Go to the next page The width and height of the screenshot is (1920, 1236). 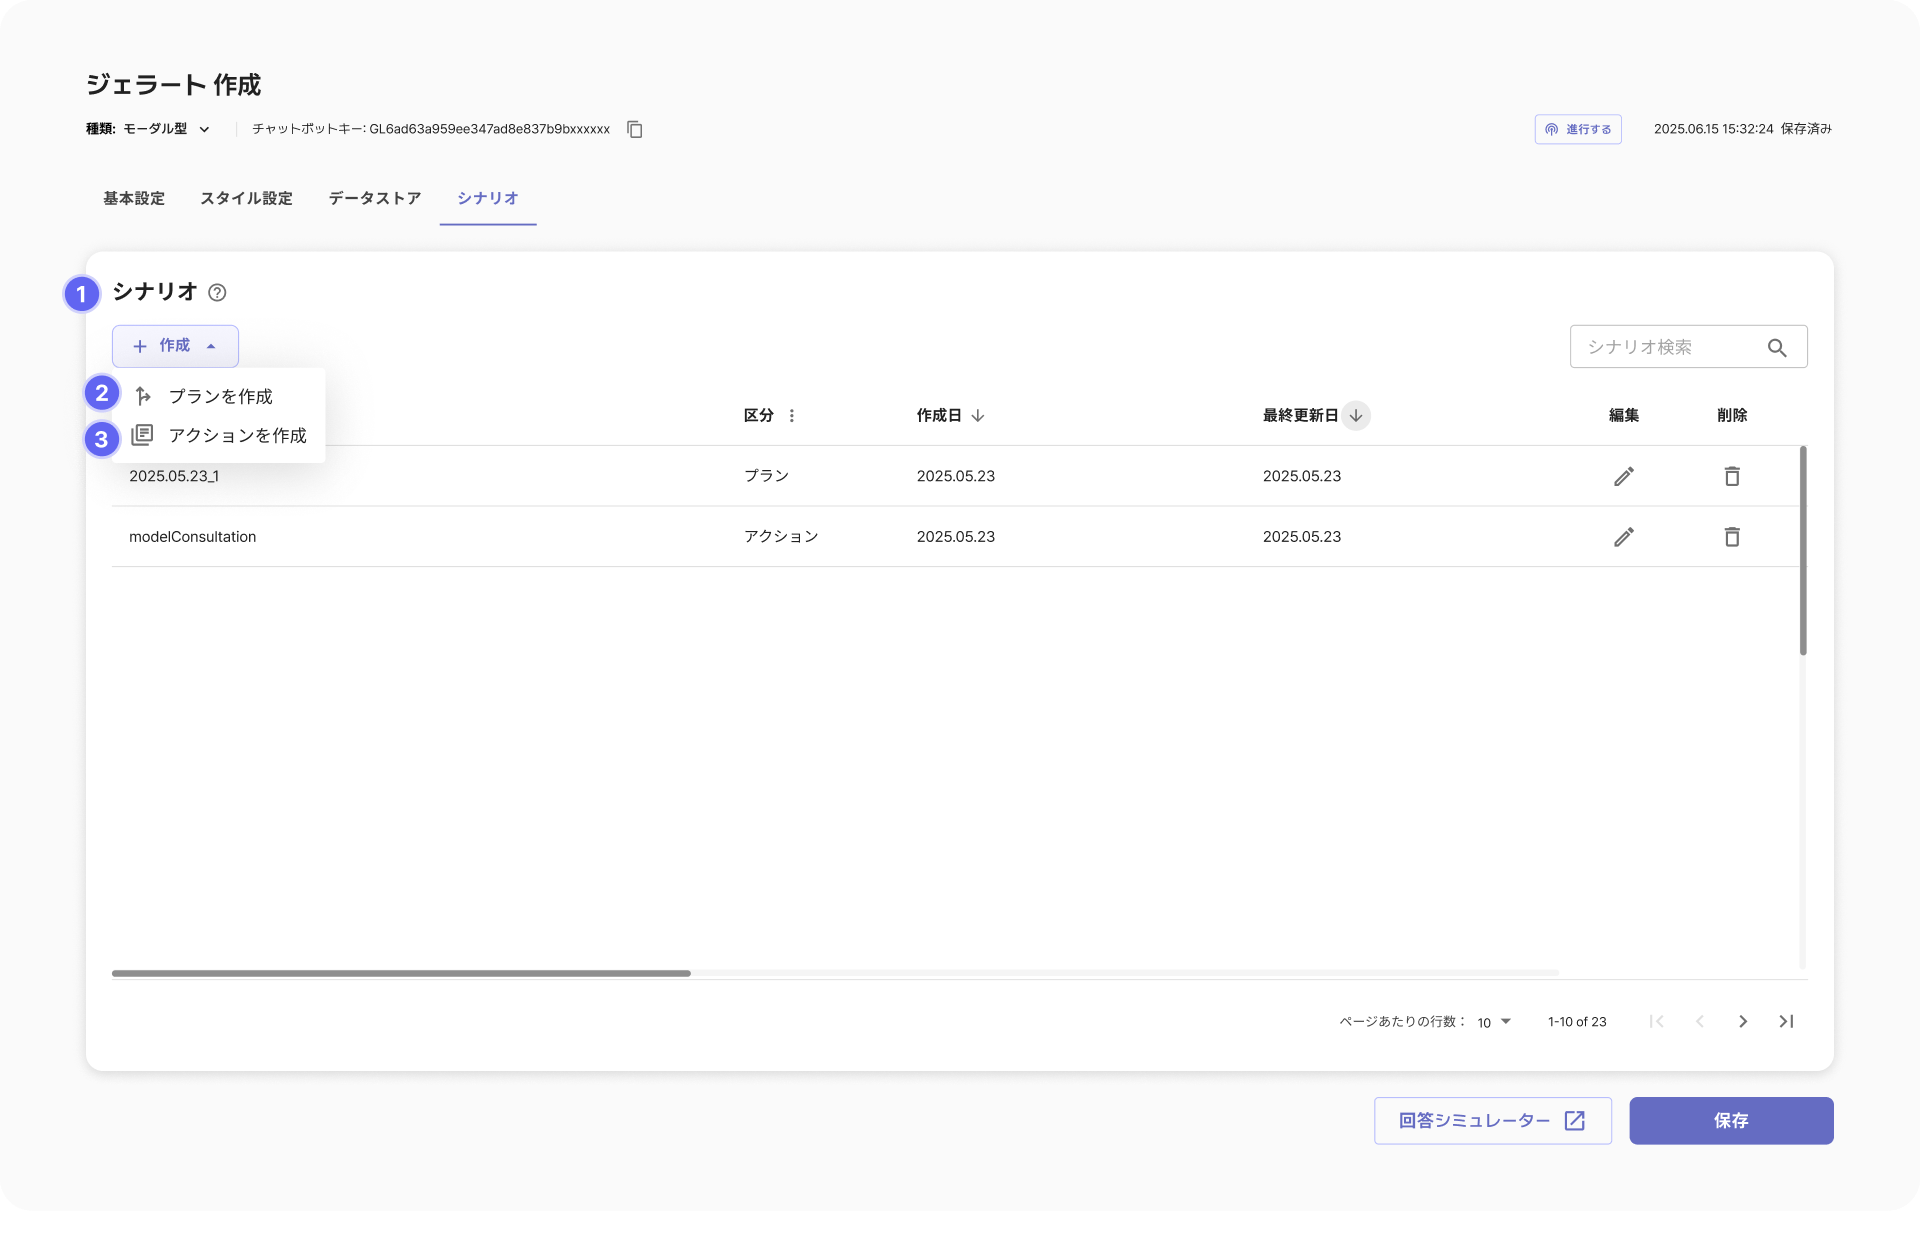pos(1742,1021)
